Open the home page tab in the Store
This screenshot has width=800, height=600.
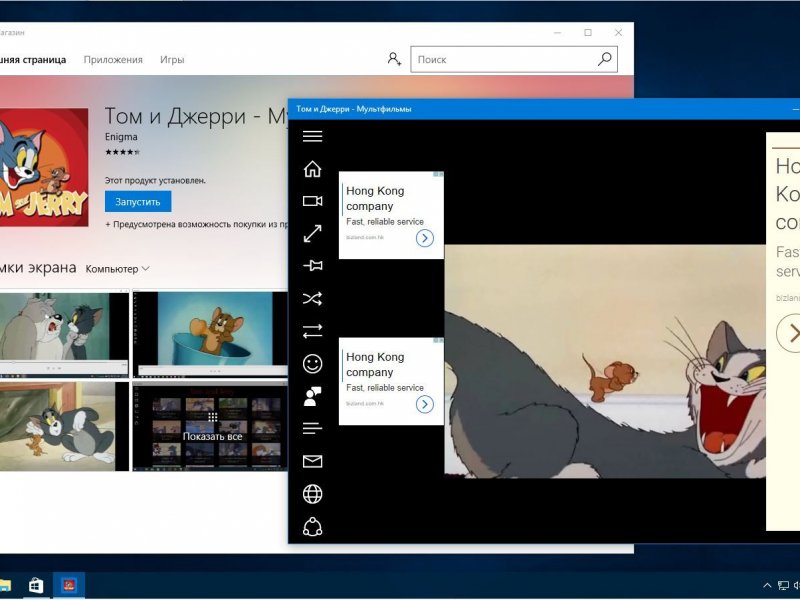point(33,60)
